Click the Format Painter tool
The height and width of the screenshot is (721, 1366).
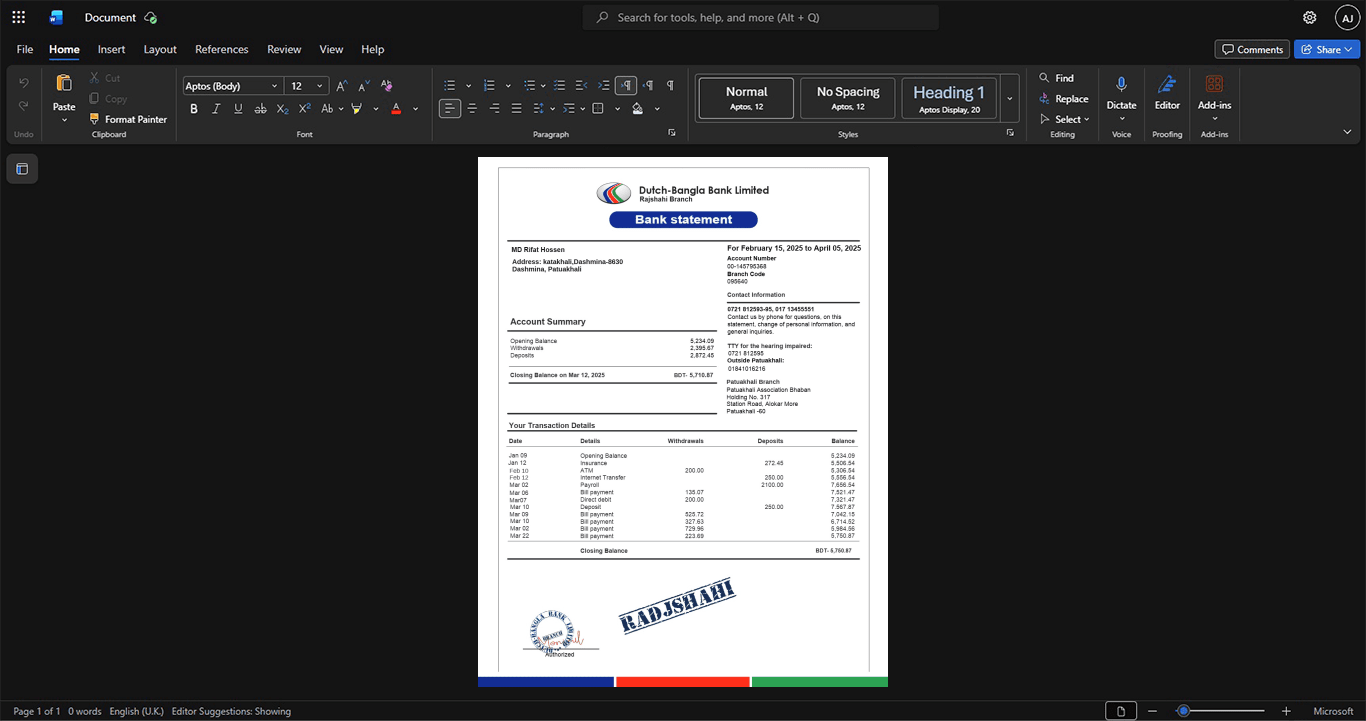pyautogui.click(x=128, y=119)
